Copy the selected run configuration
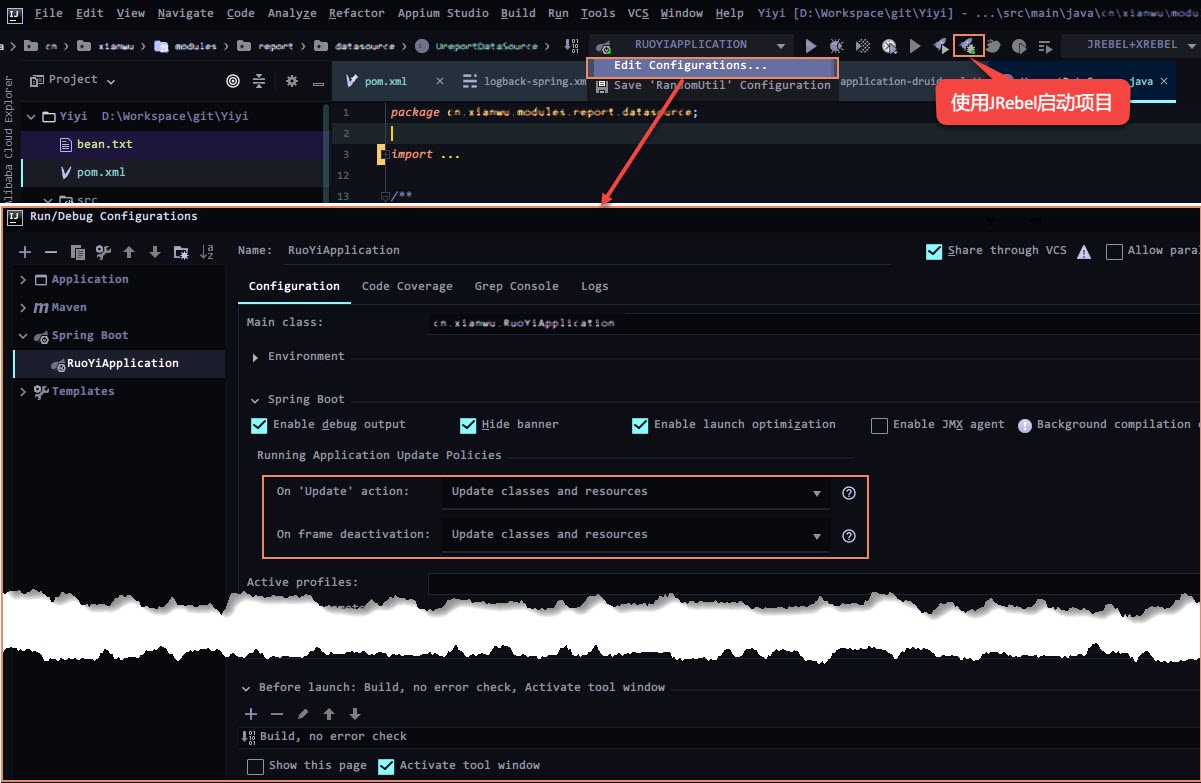This screenshot has width=1201, height=783. coord(77,252)
